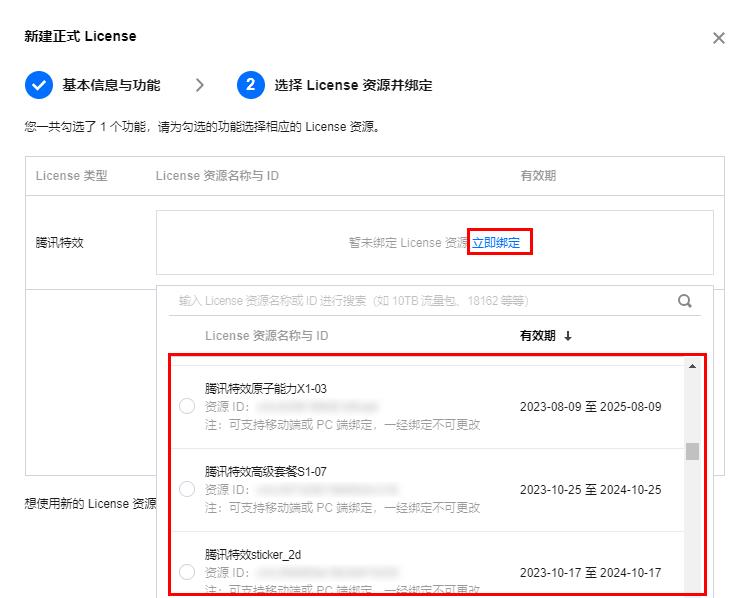Click the 腾讯特效 license type cell
This screenshot has height=598, width=750.
pyautogui.click(x=59, y=243)
